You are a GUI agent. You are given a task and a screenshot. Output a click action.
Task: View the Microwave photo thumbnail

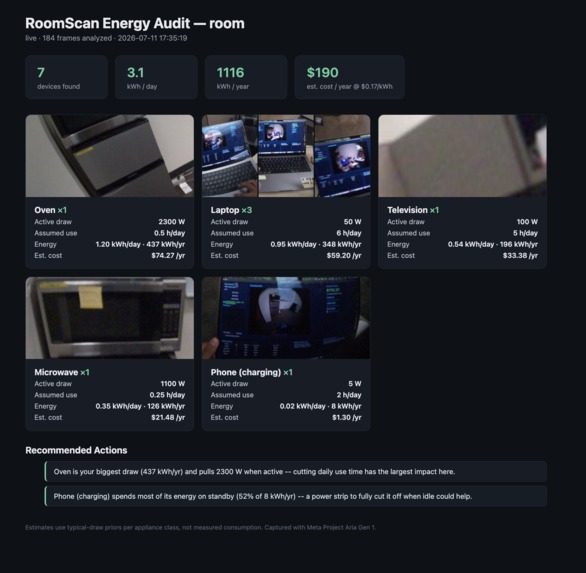coord(110,318)
